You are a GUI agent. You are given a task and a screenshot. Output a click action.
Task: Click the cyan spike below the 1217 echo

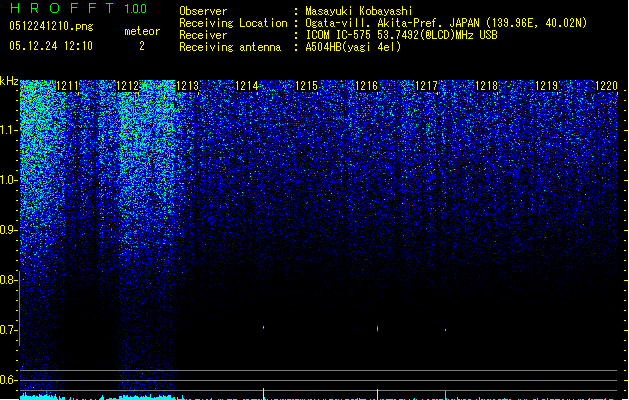click(445, 395)
